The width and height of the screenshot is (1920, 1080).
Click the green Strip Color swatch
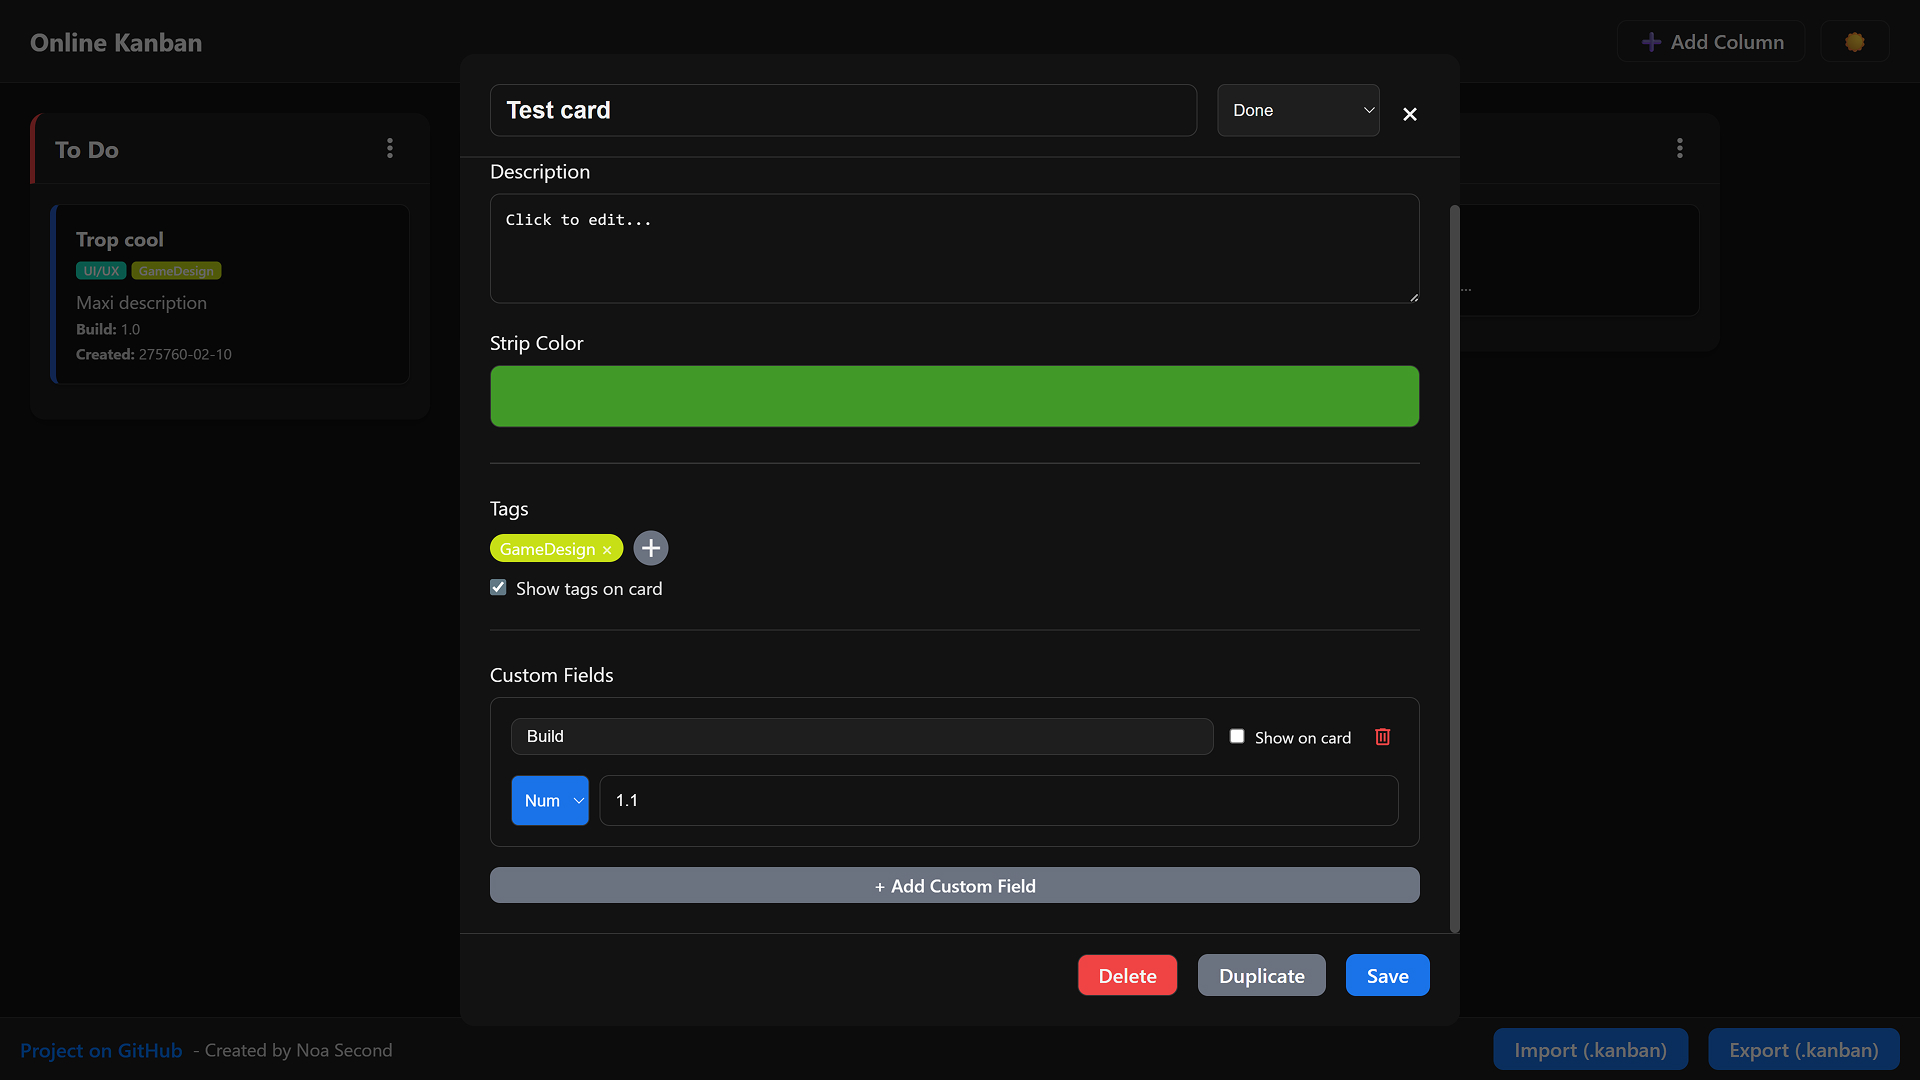click(x=954, y=396)
